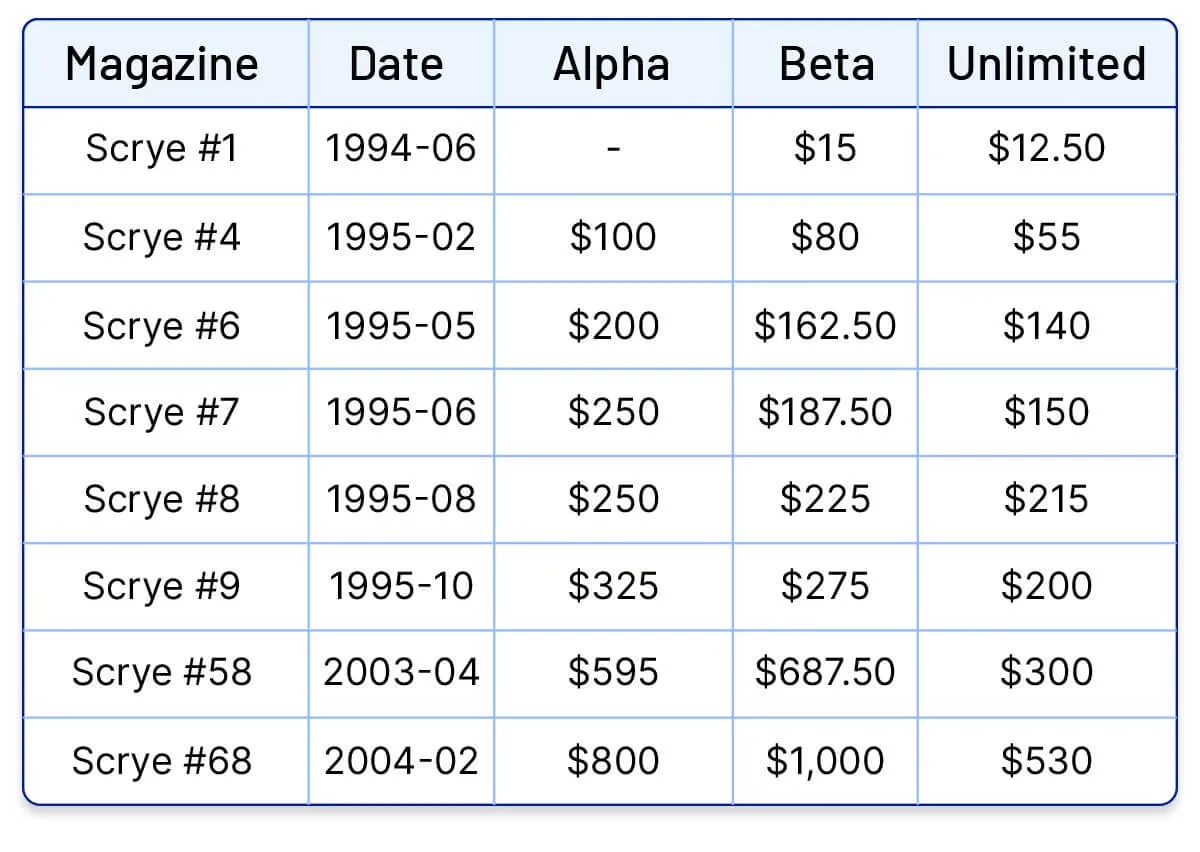Click the Alpha column header
Screen dimensions: 1200x852
pyautogui.click(x=611, y=64)
